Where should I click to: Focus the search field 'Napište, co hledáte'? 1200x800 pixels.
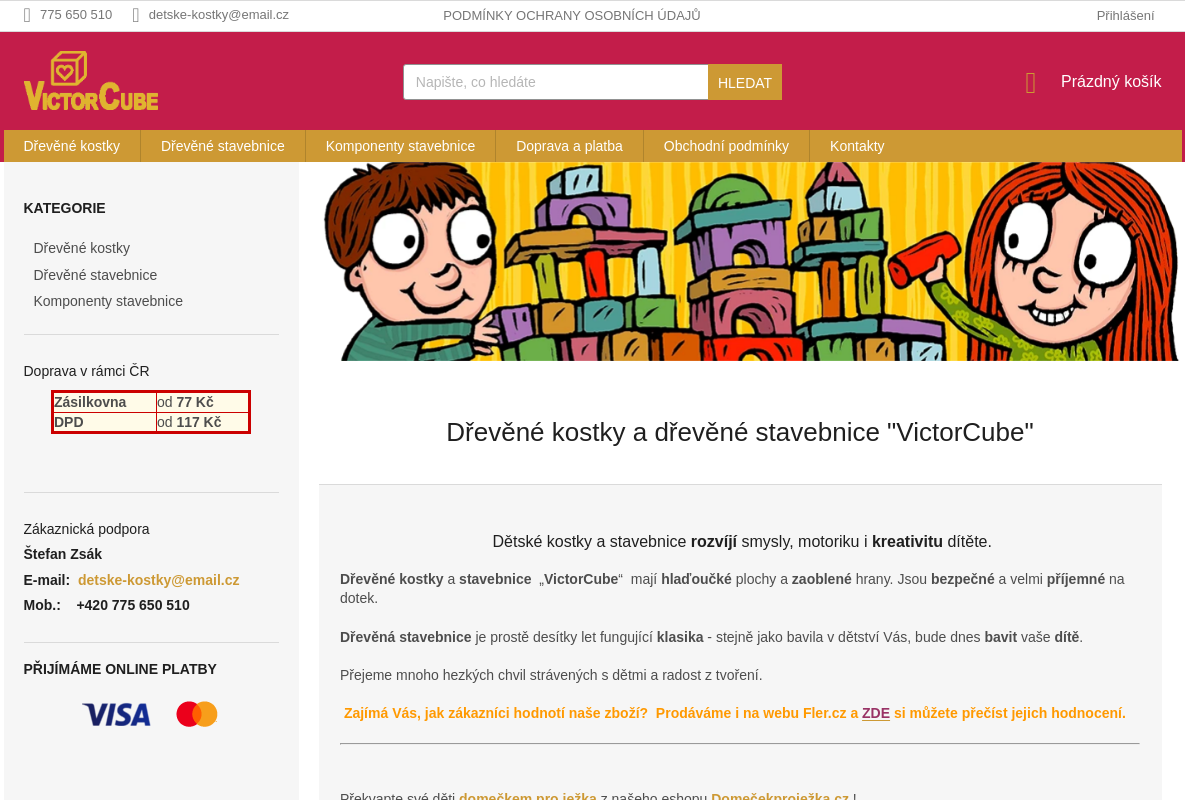(555, 82)
